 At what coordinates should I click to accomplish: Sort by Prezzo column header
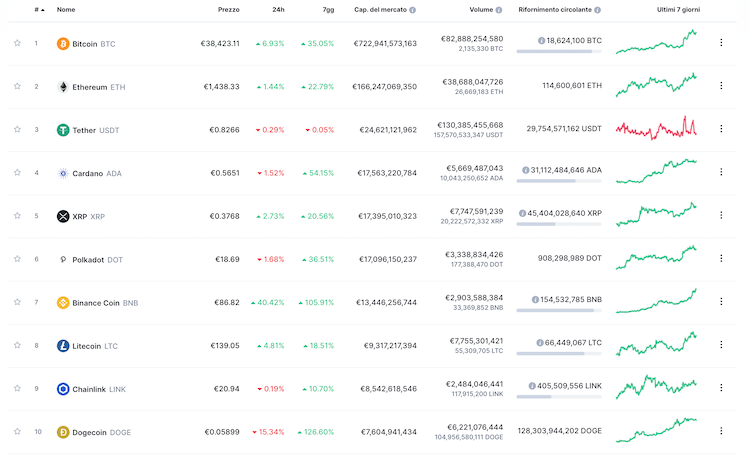tap(229, 10)
